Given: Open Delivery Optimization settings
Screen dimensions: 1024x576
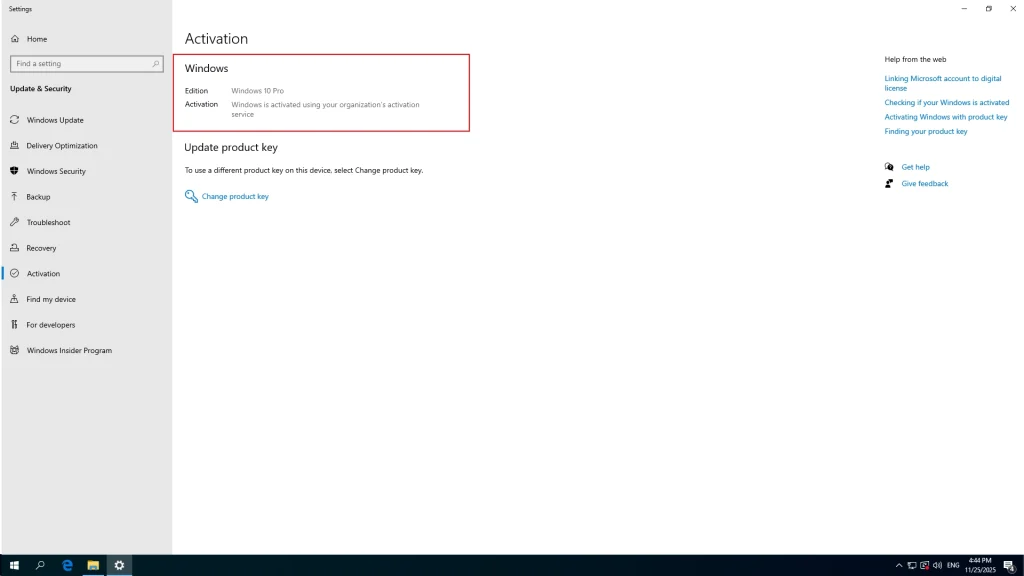Looking at the screenshot, I should click(x=62, y=145).
